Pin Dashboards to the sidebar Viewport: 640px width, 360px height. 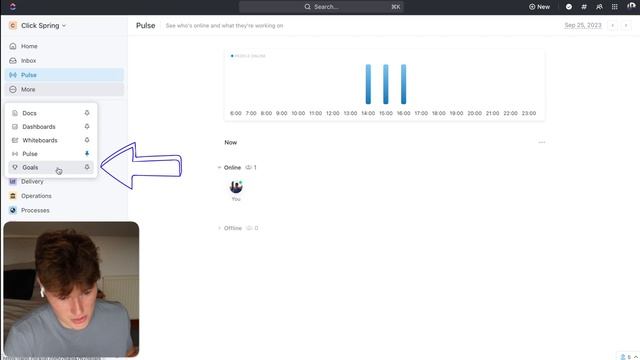point(87,127)
